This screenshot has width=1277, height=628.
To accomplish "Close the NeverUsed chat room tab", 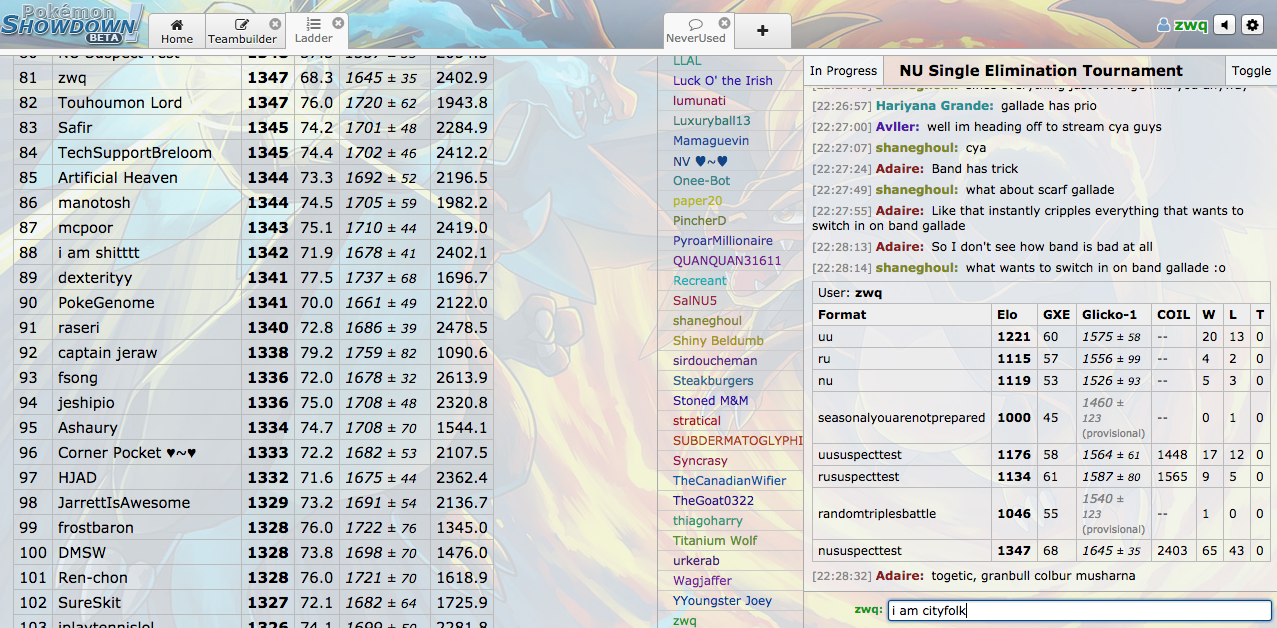I will 724,23.
